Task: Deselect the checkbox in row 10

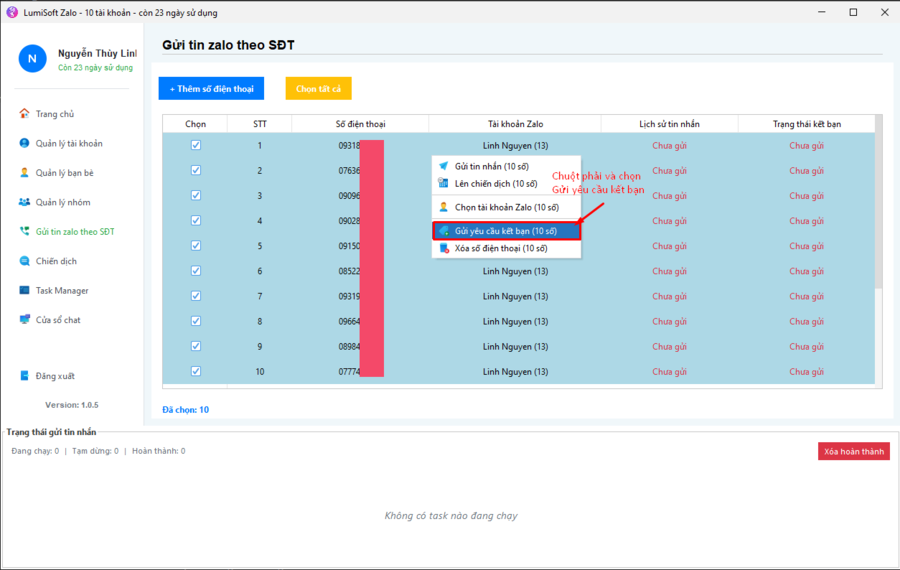Action: 196,371
